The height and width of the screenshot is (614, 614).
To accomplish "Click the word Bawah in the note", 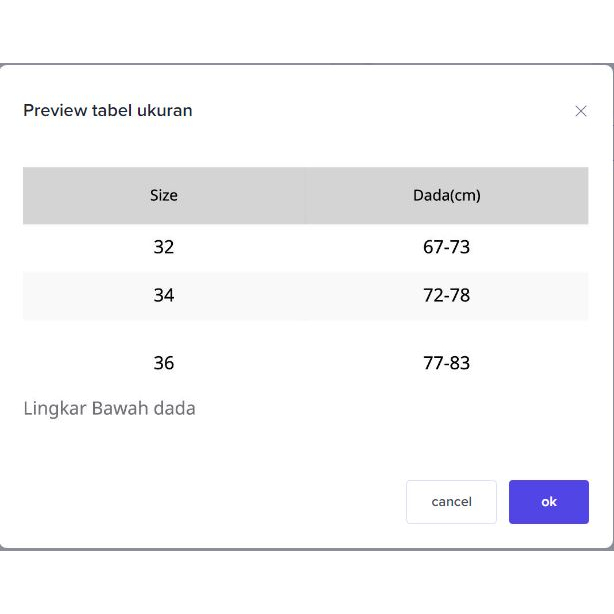I will pyautogui.click(x=119, y=409).
